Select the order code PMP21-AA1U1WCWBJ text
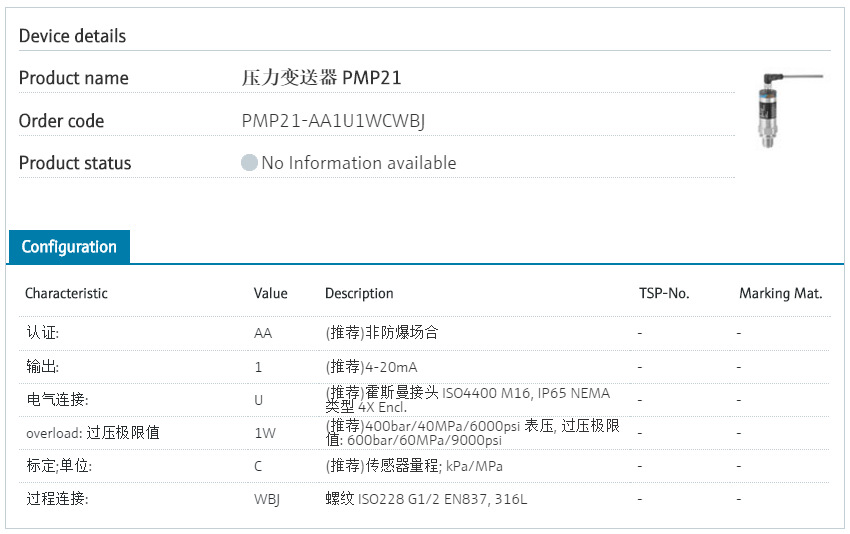Screen dimensions: 850x534 pos(333,121)
